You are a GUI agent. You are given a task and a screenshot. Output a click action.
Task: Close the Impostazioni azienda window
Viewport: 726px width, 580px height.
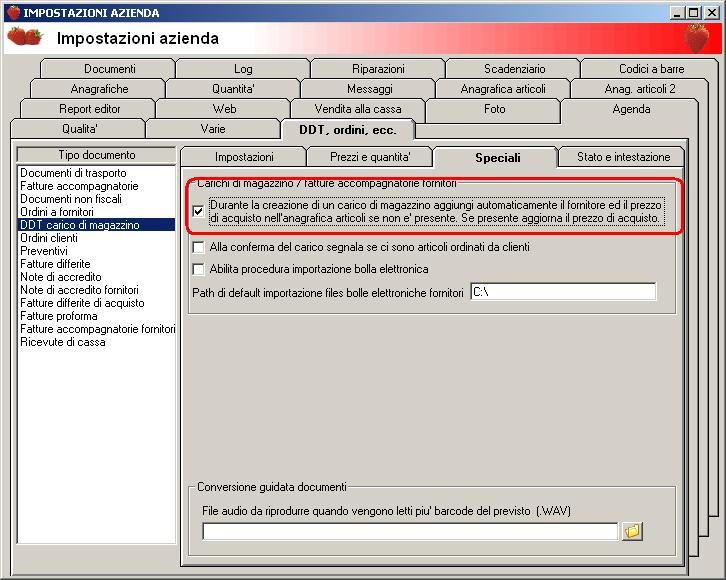[x=712, y=13]
